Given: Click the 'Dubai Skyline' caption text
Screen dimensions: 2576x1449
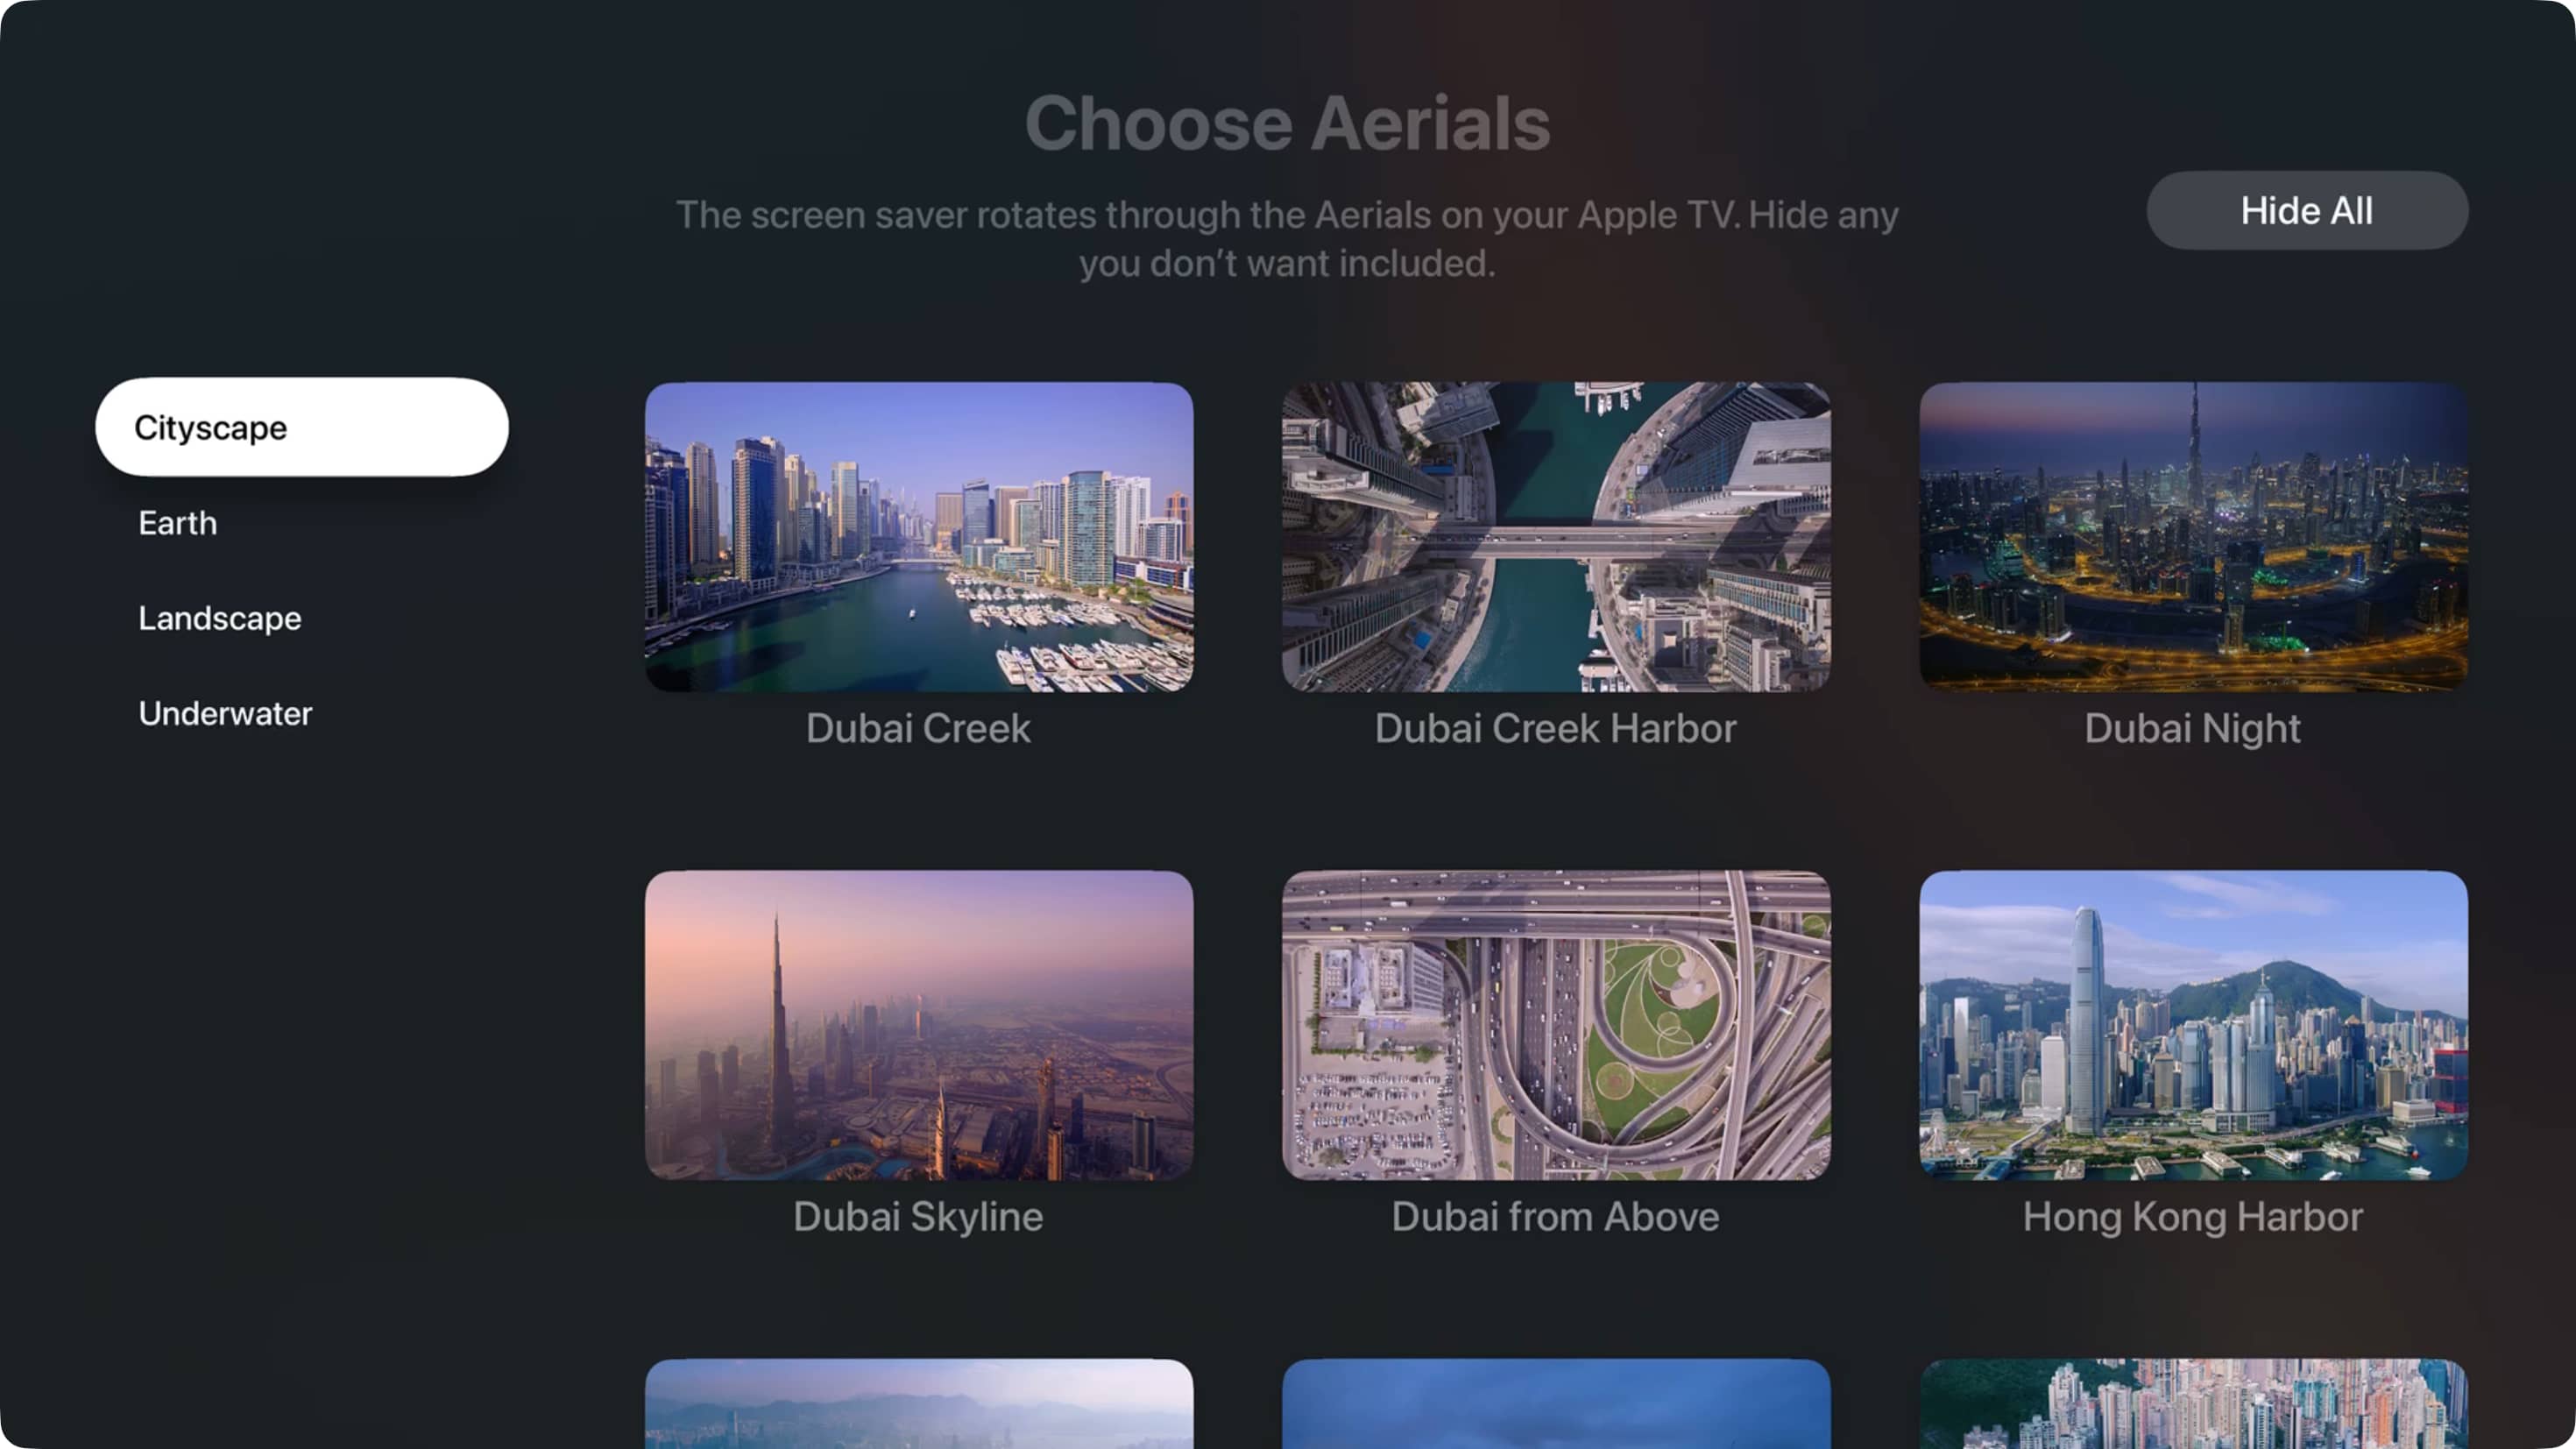Looking at the screenshot, I should click(x=918, y=1217).
